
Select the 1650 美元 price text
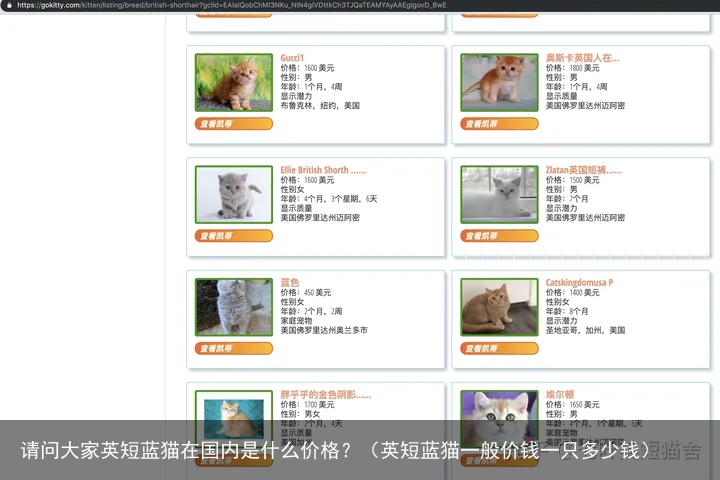[585, 405]
